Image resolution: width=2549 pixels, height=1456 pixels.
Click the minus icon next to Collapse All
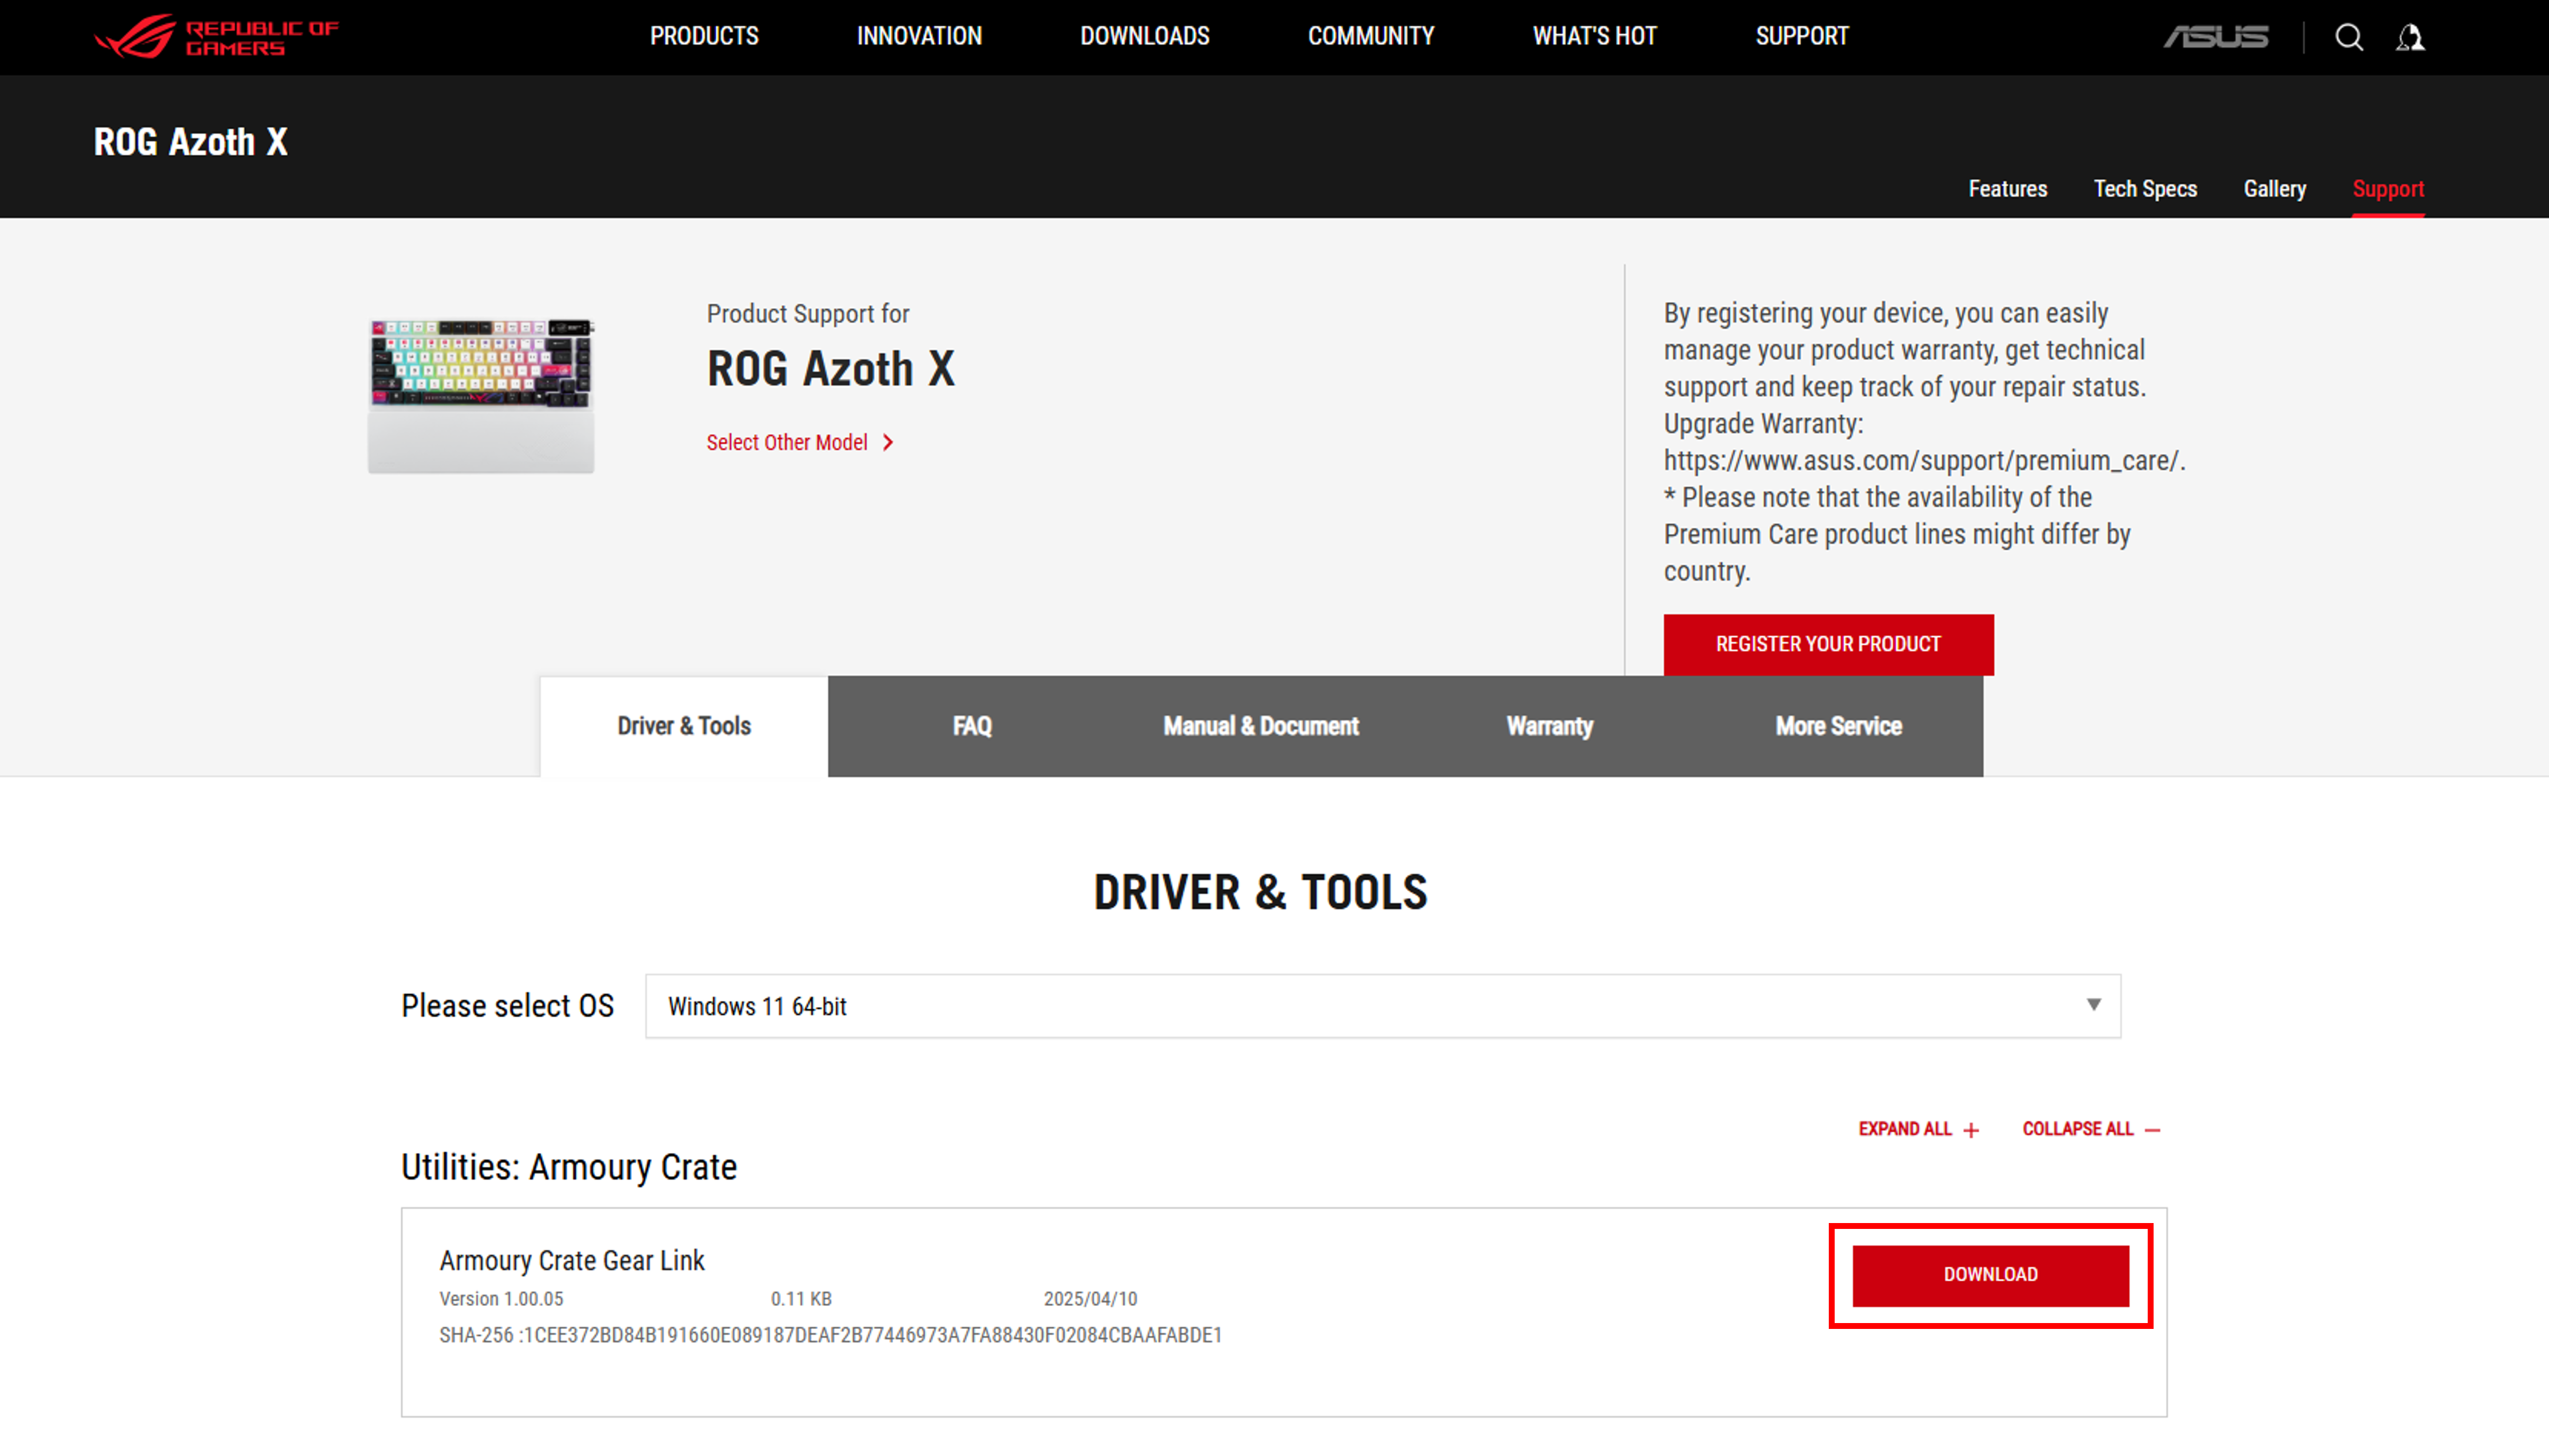pos(2153,1130)
